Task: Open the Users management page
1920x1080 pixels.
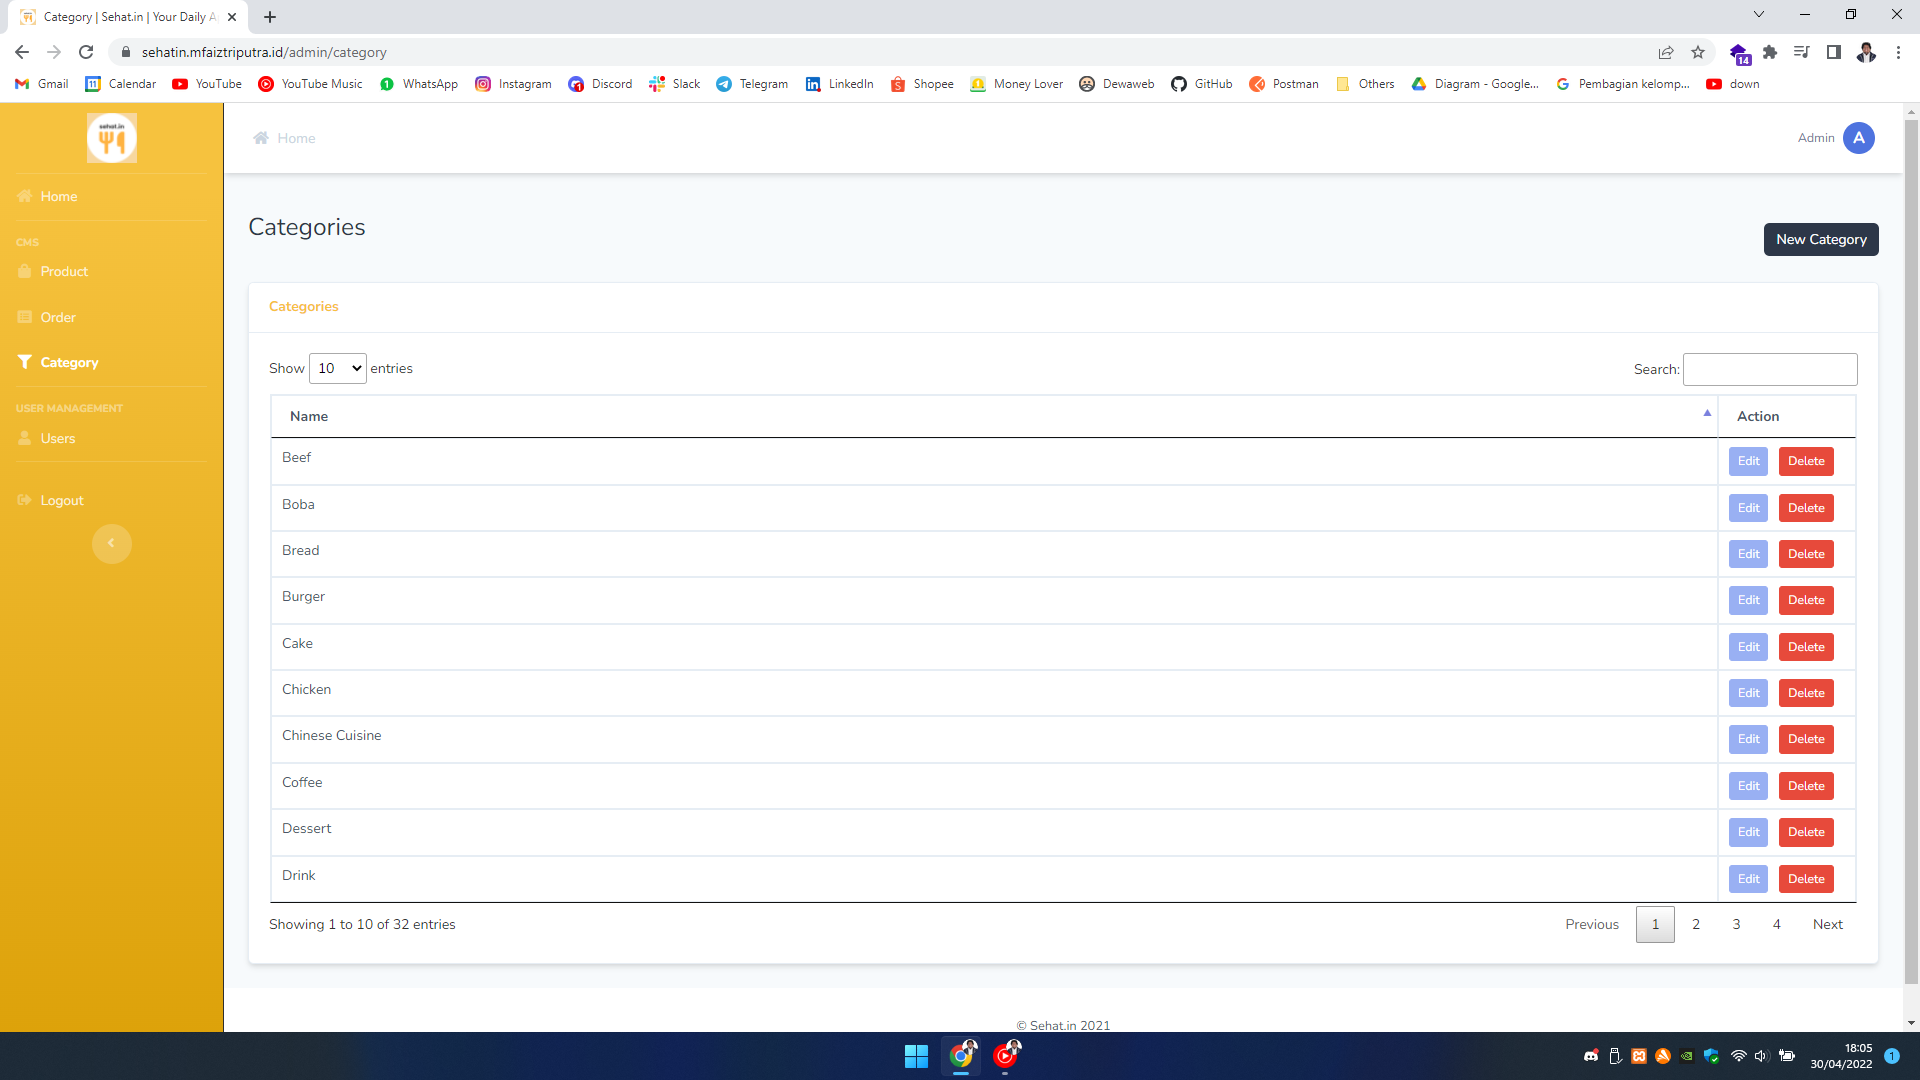Action: click(x=58, y=439)
